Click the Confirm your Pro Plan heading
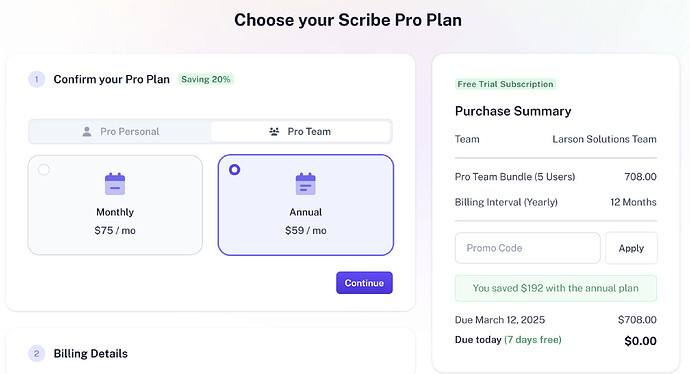 [112, 80]
